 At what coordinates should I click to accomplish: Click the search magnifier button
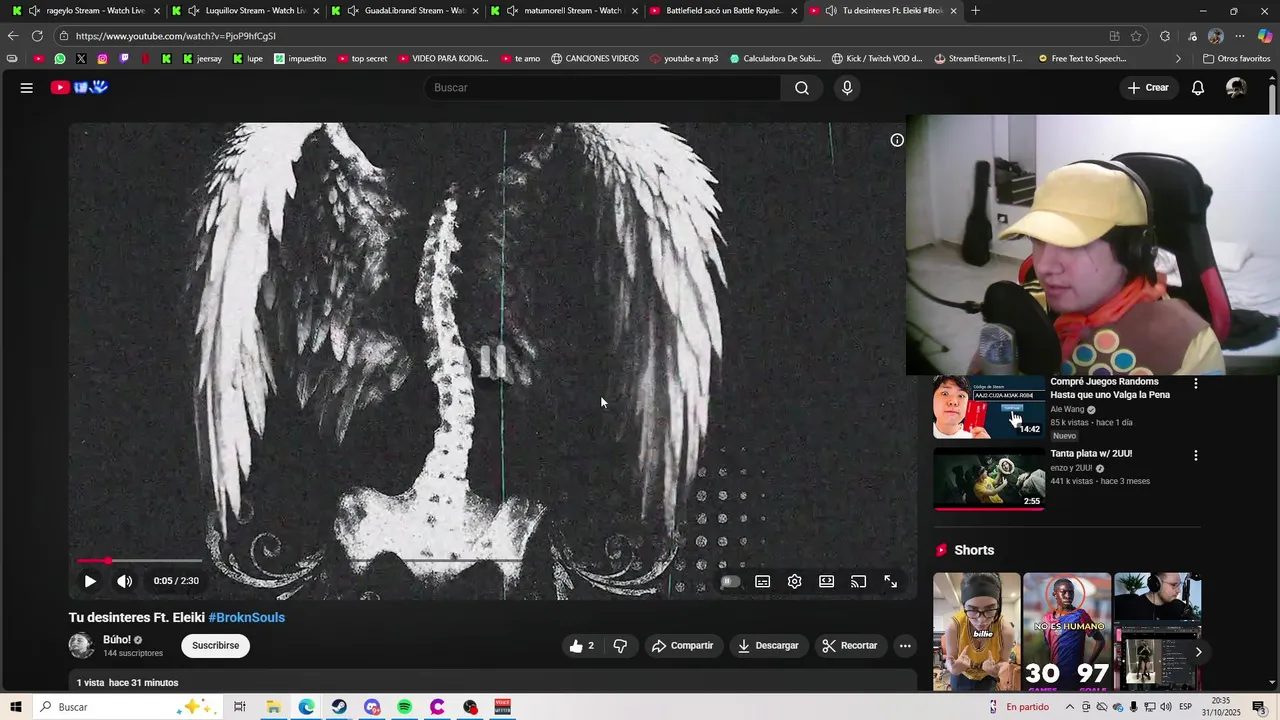tap(802, 88)
